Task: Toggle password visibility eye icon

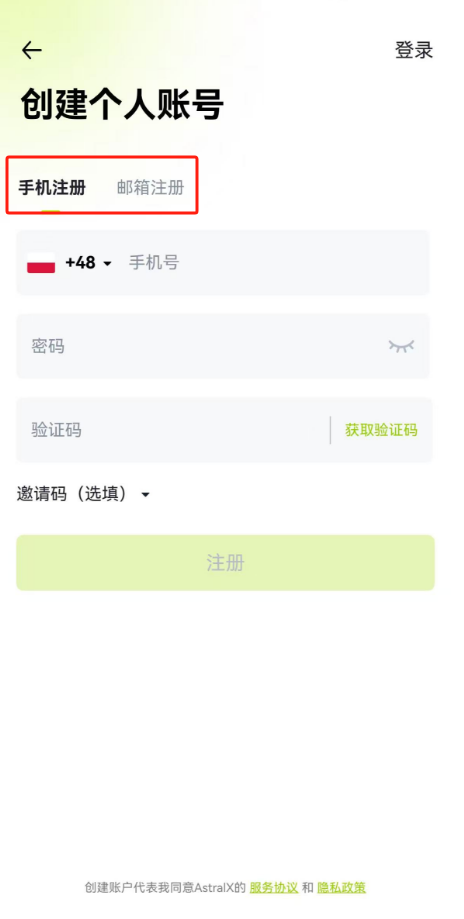Action: pos(401,346)
